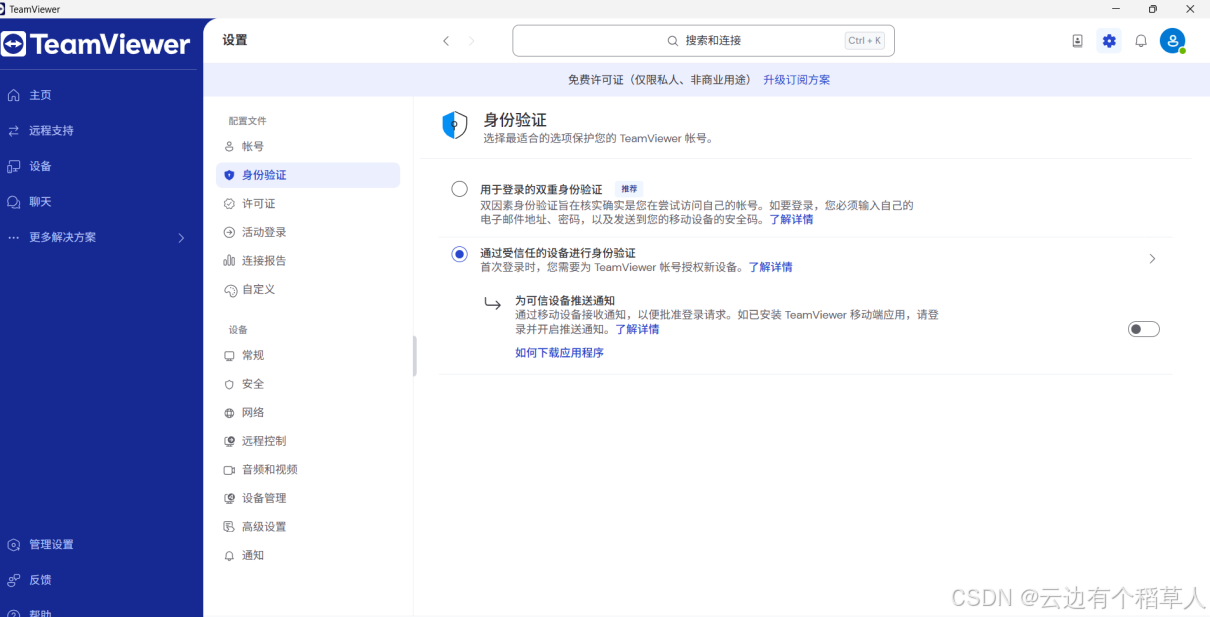Screen dimensions: 1210x617
Task: Restore down the TeamViewer window
Action: pyautogui.click(x=1152, y=9)
